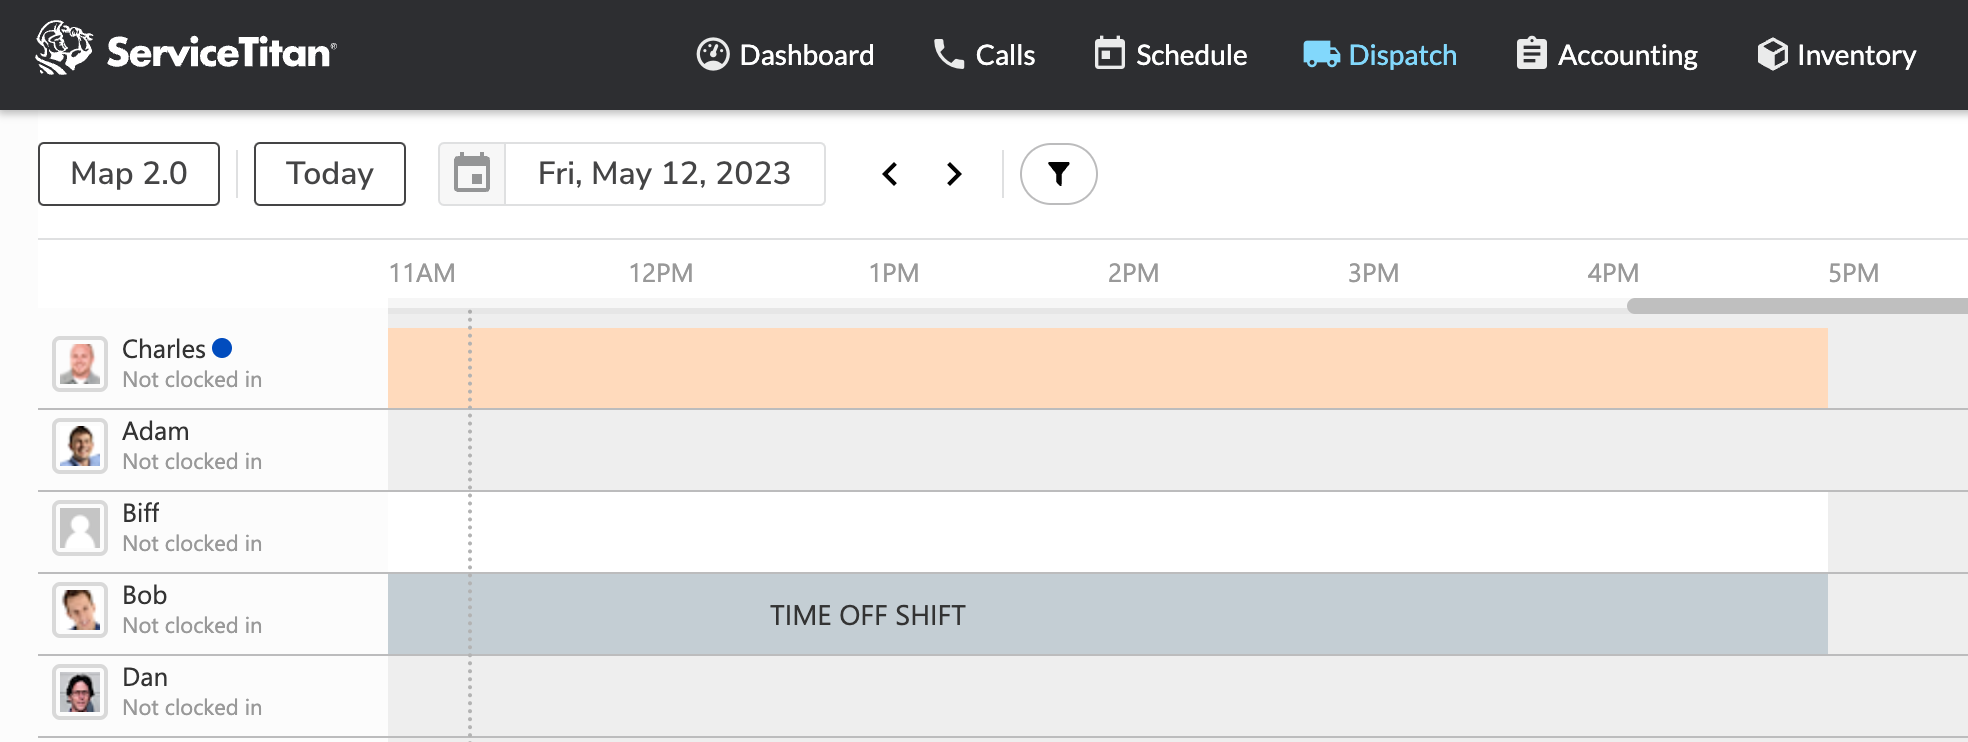This screenshot has width=1968, height=742.
Task: Toggle Charles's blue availability status dot
Action: pyautogui.click(x=222, y=349)
